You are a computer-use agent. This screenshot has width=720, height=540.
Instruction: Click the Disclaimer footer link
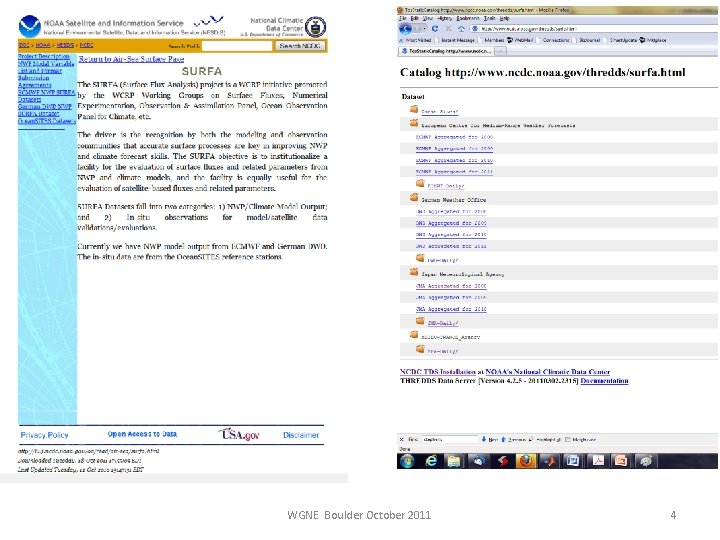[301, 435]
